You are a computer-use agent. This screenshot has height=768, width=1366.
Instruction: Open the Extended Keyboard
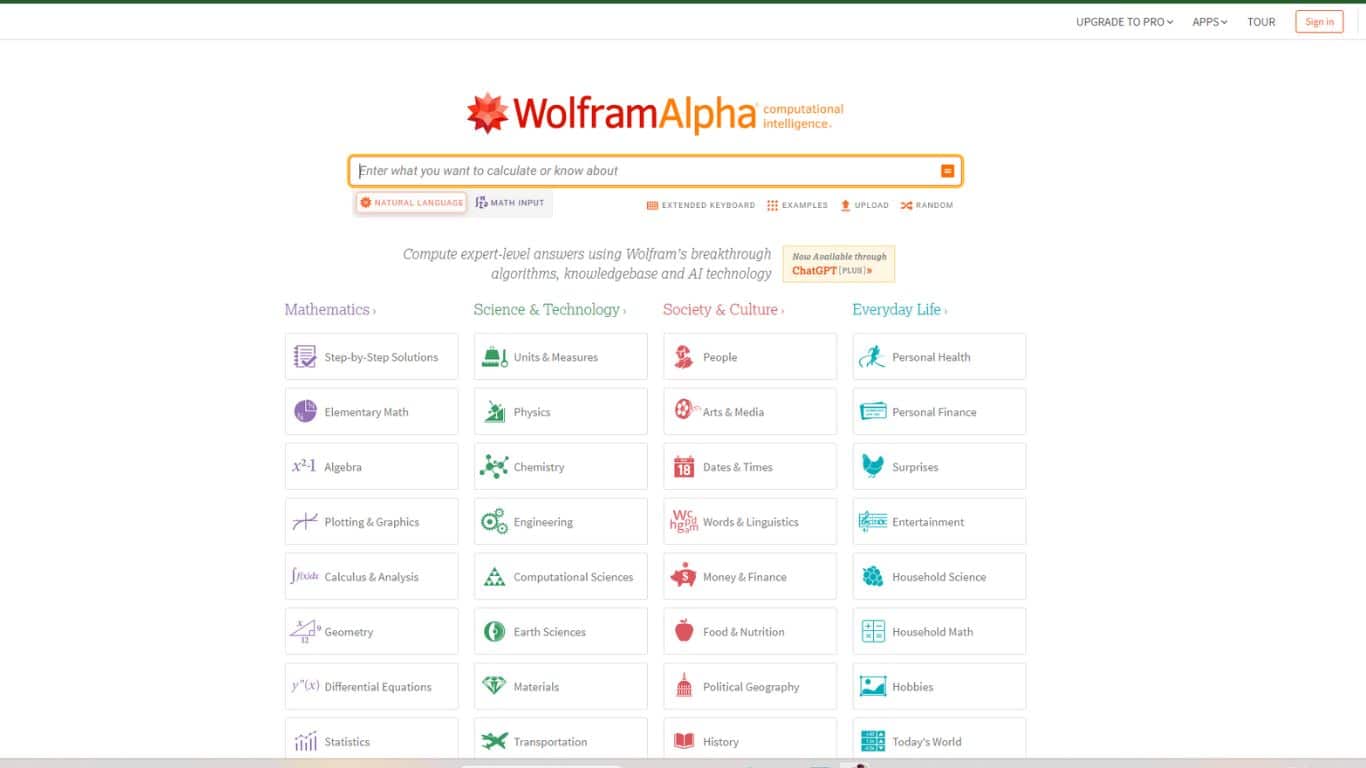point(700,205)
